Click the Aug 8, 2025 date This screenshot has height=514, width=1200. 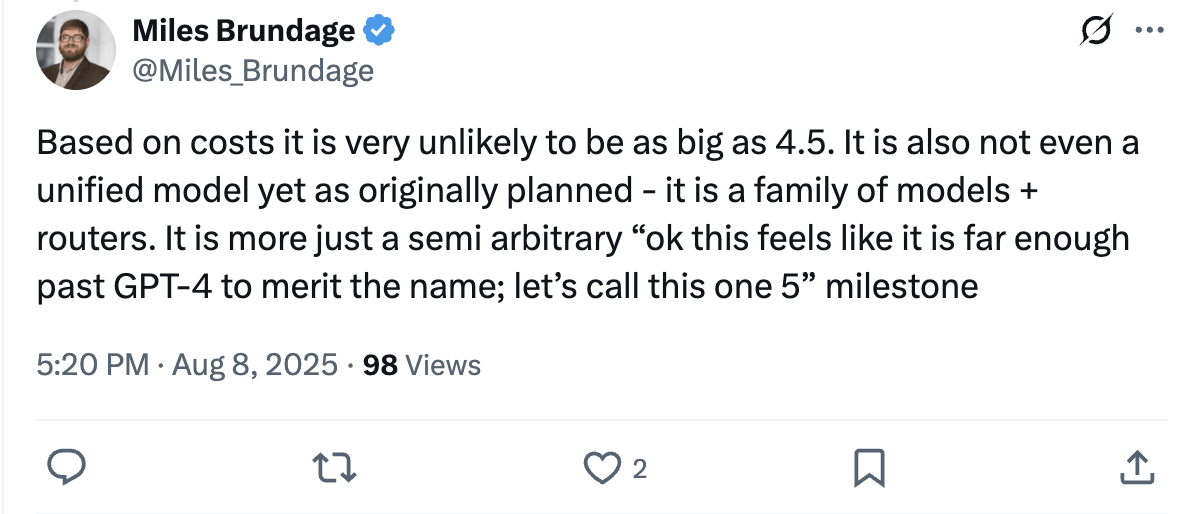[254, 365]
